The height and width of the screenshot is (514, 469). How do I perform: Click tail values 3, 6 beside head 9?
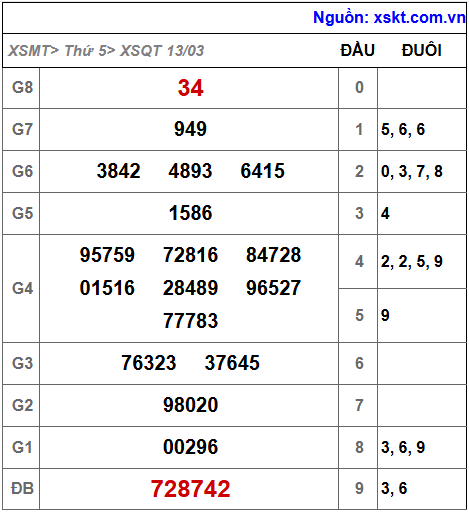click(x=394, y=489)
